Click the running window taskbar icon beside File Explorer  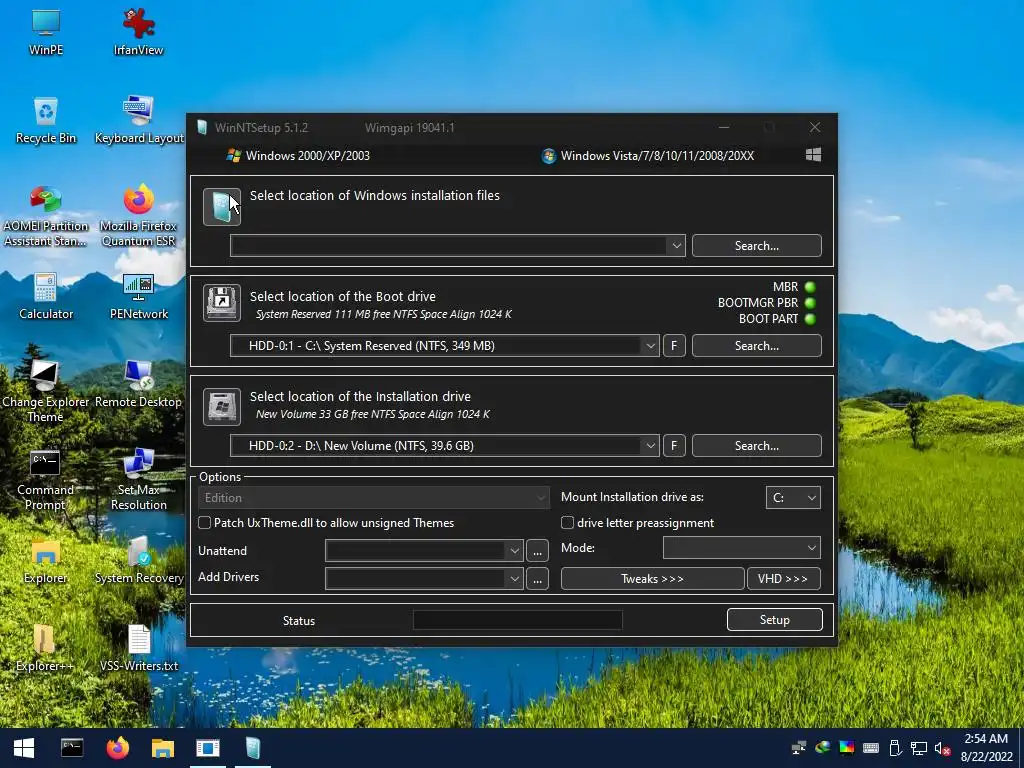pos(208,748)
